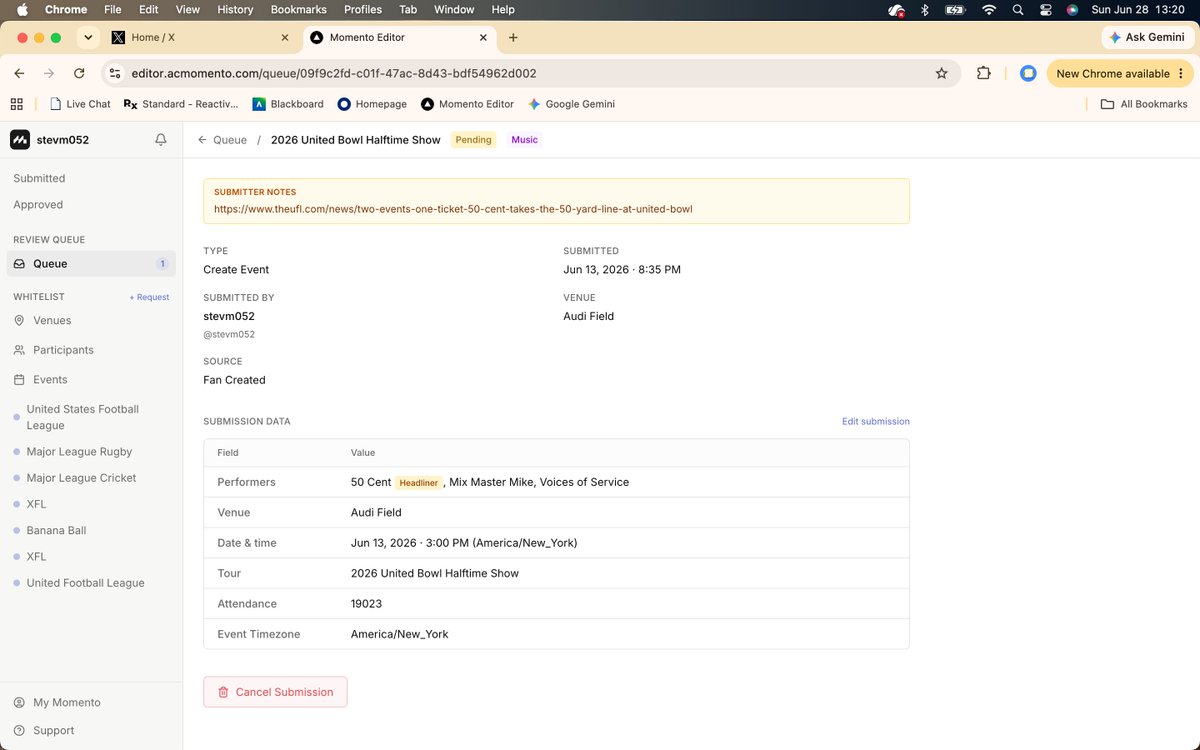Open Banana Ball in sidebar
The image size is (1200, 750).
(56, 530)
